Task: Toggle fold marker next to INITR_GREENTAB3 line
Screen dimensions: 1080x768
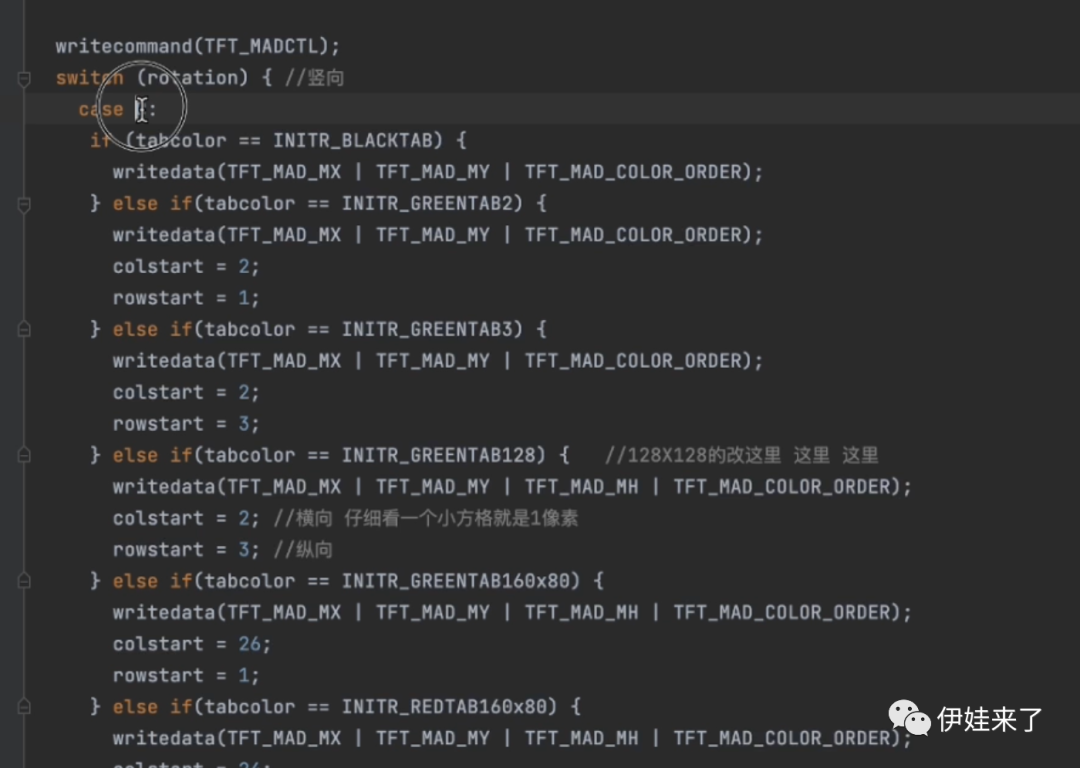Action: pos(24,330)
